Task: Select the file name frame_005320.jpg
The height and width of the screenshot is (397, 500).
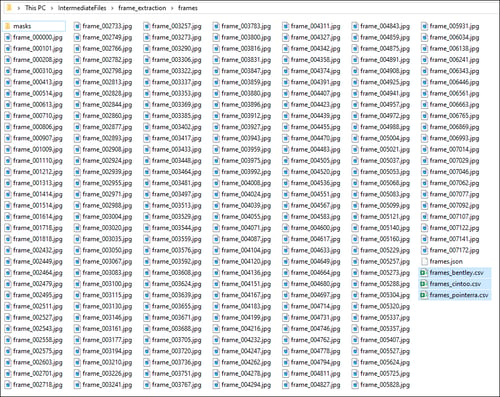Action: (385, 306)
